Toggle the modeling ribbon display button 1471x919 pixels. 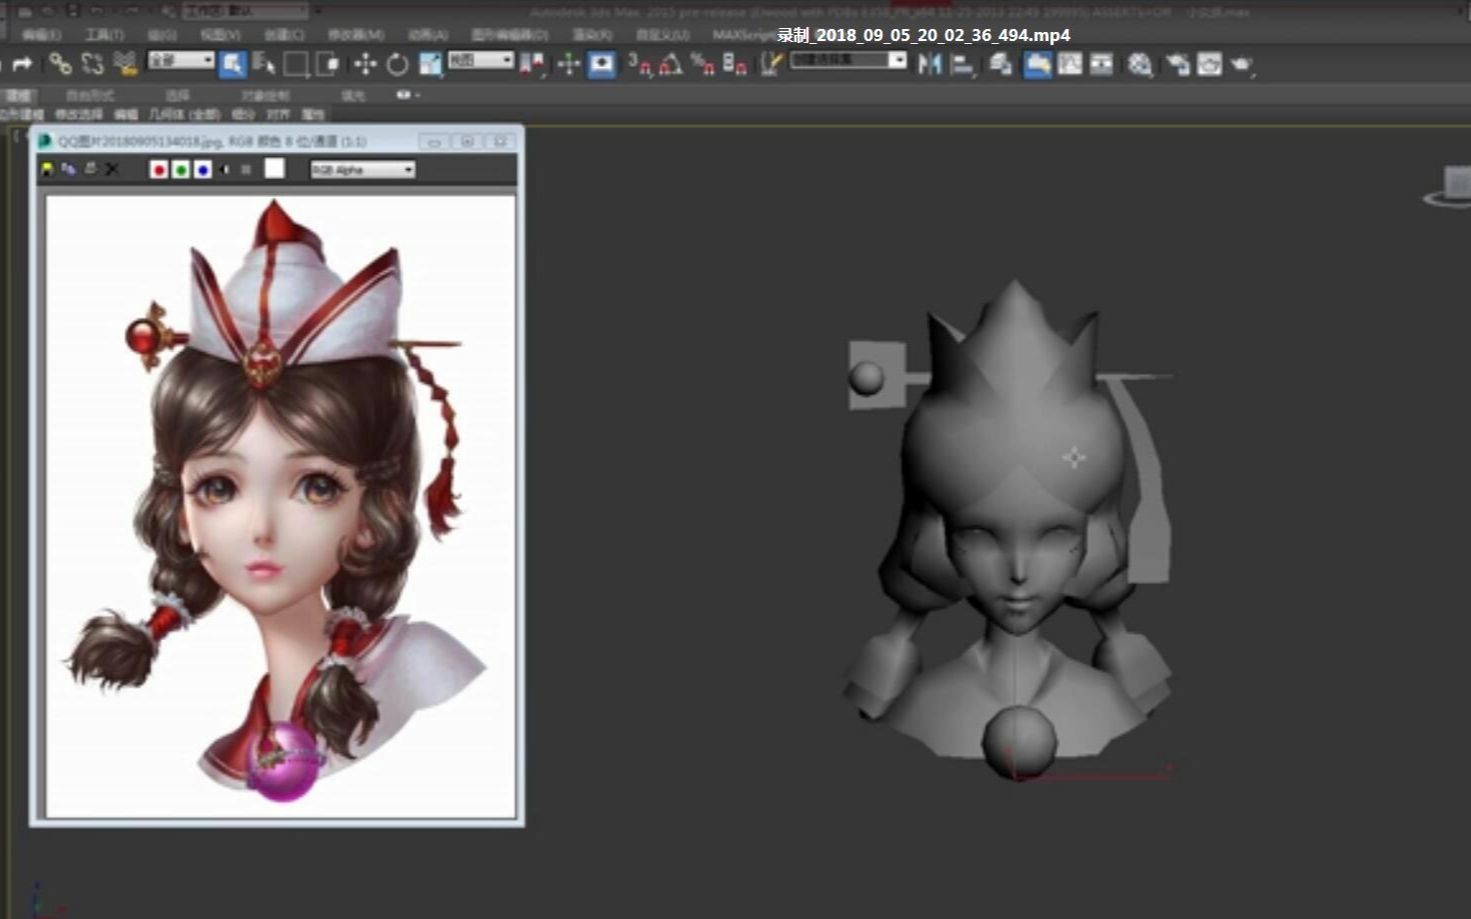(1037, 65)
